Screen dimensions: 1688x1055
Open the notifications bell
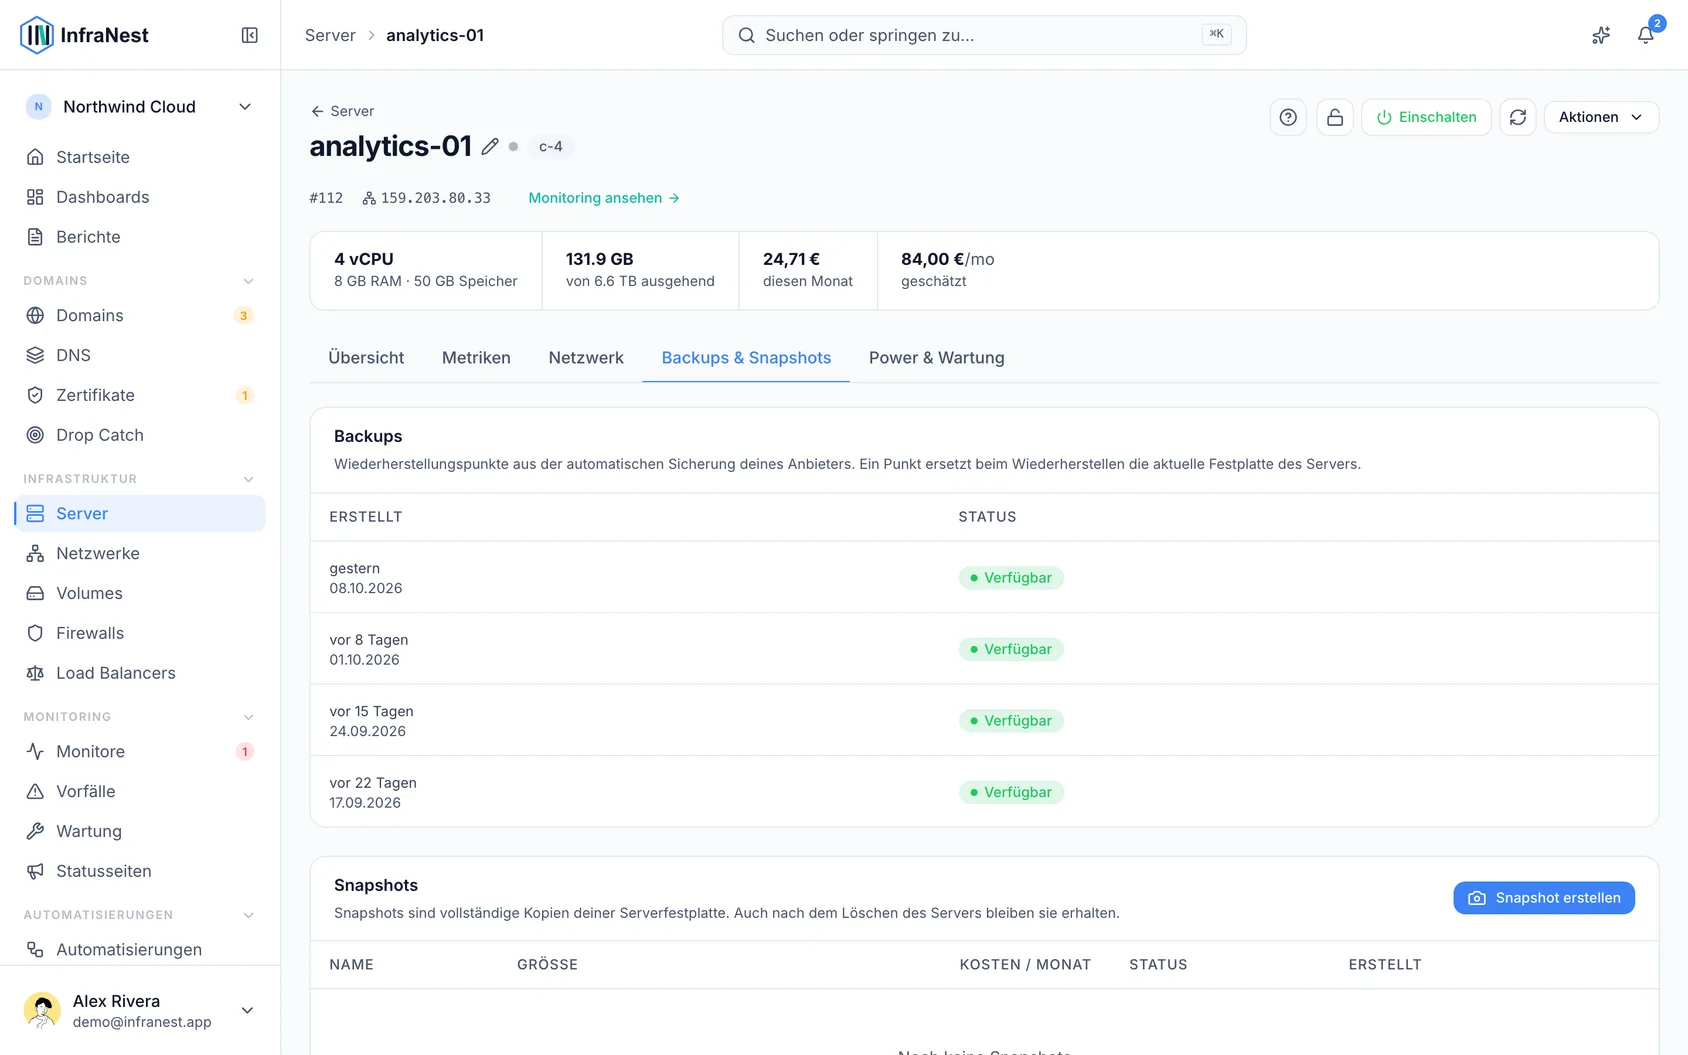click(x=1645, y=35)
